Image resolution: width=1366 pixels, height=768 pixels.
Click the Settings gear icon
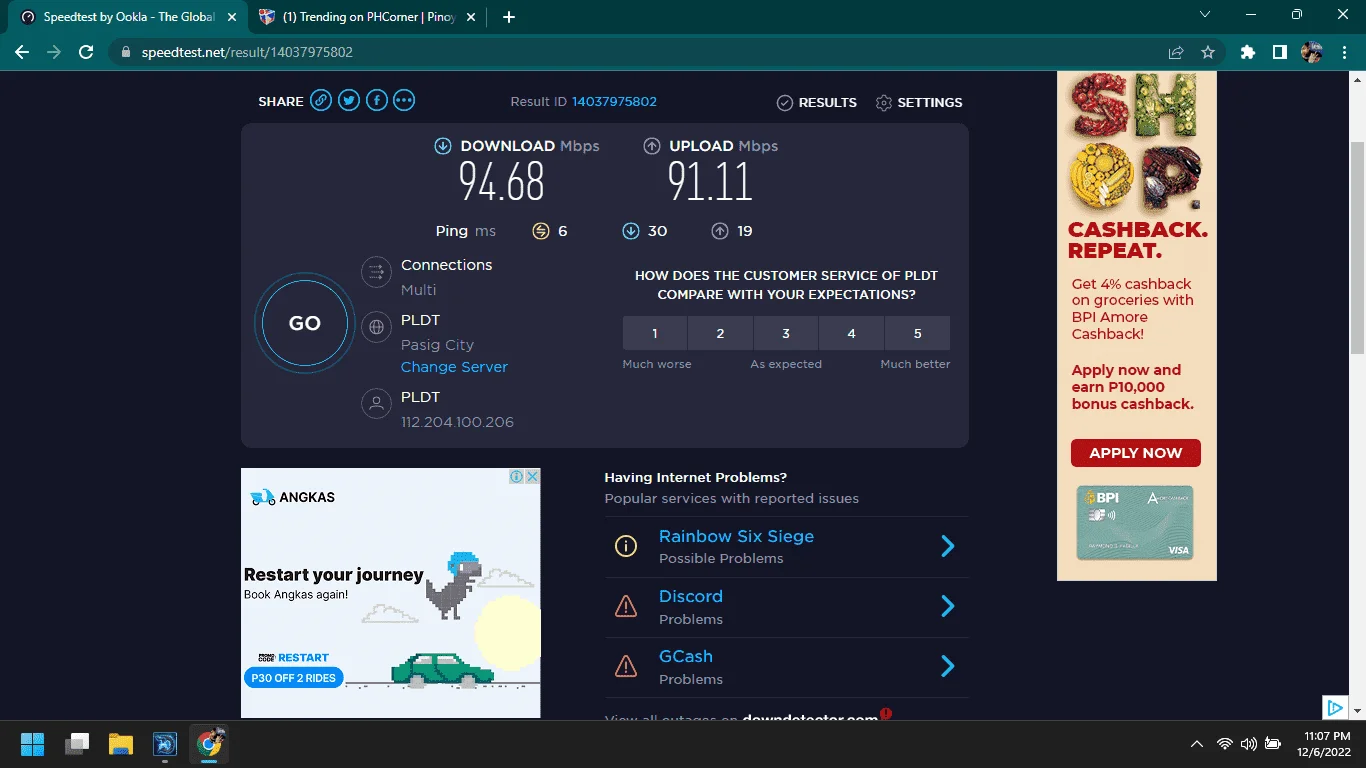pos(883,103)
